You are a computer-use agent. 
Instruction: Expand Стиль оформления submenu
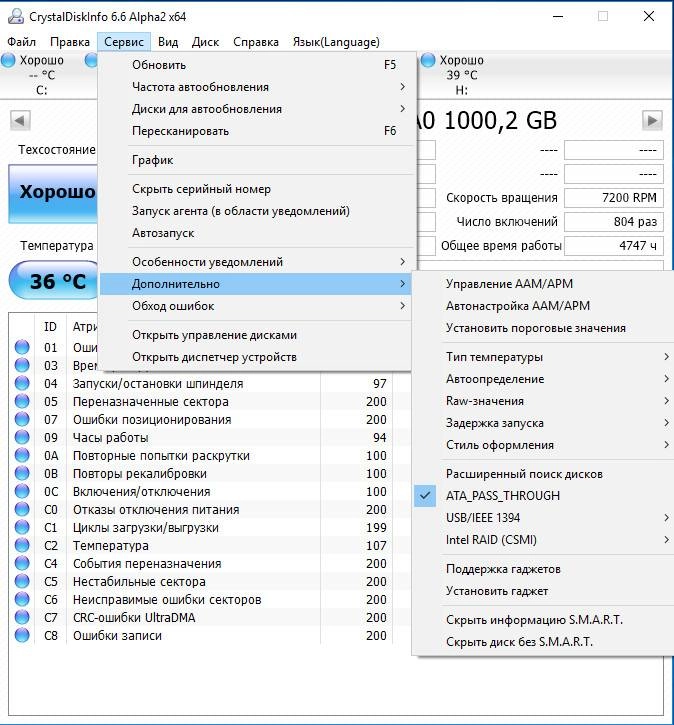[x=544, y=445]
